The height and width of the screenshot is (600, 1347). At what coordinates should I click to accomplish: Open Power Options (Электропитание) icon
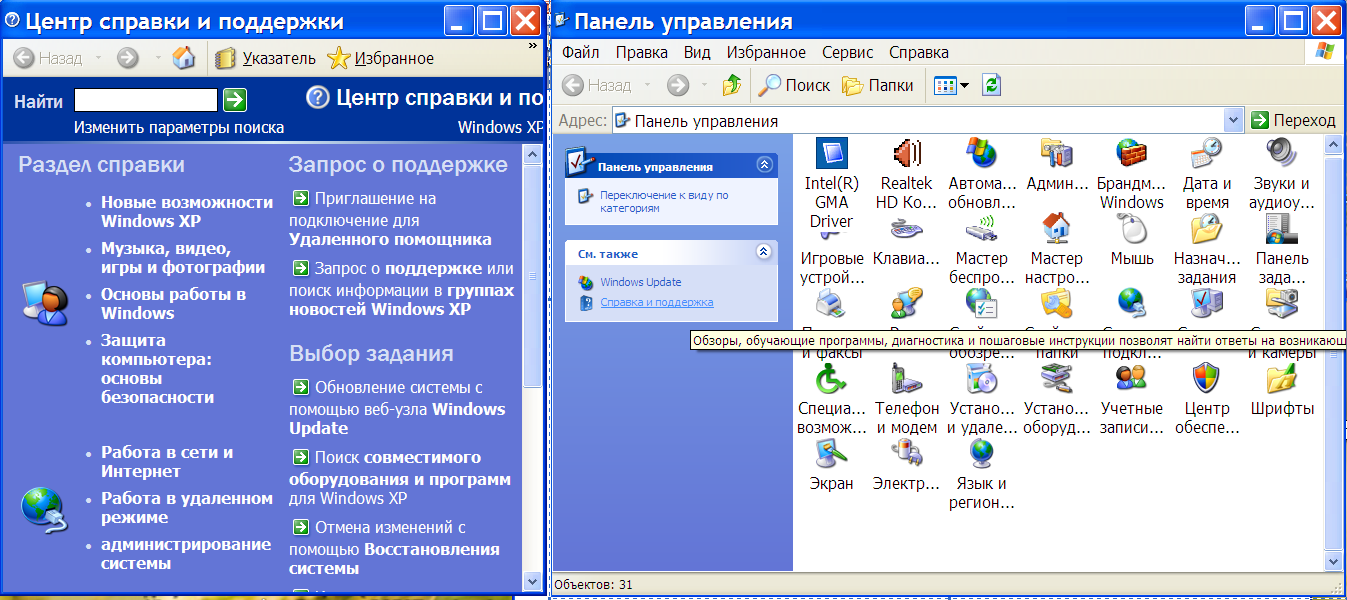pos(906,454)
